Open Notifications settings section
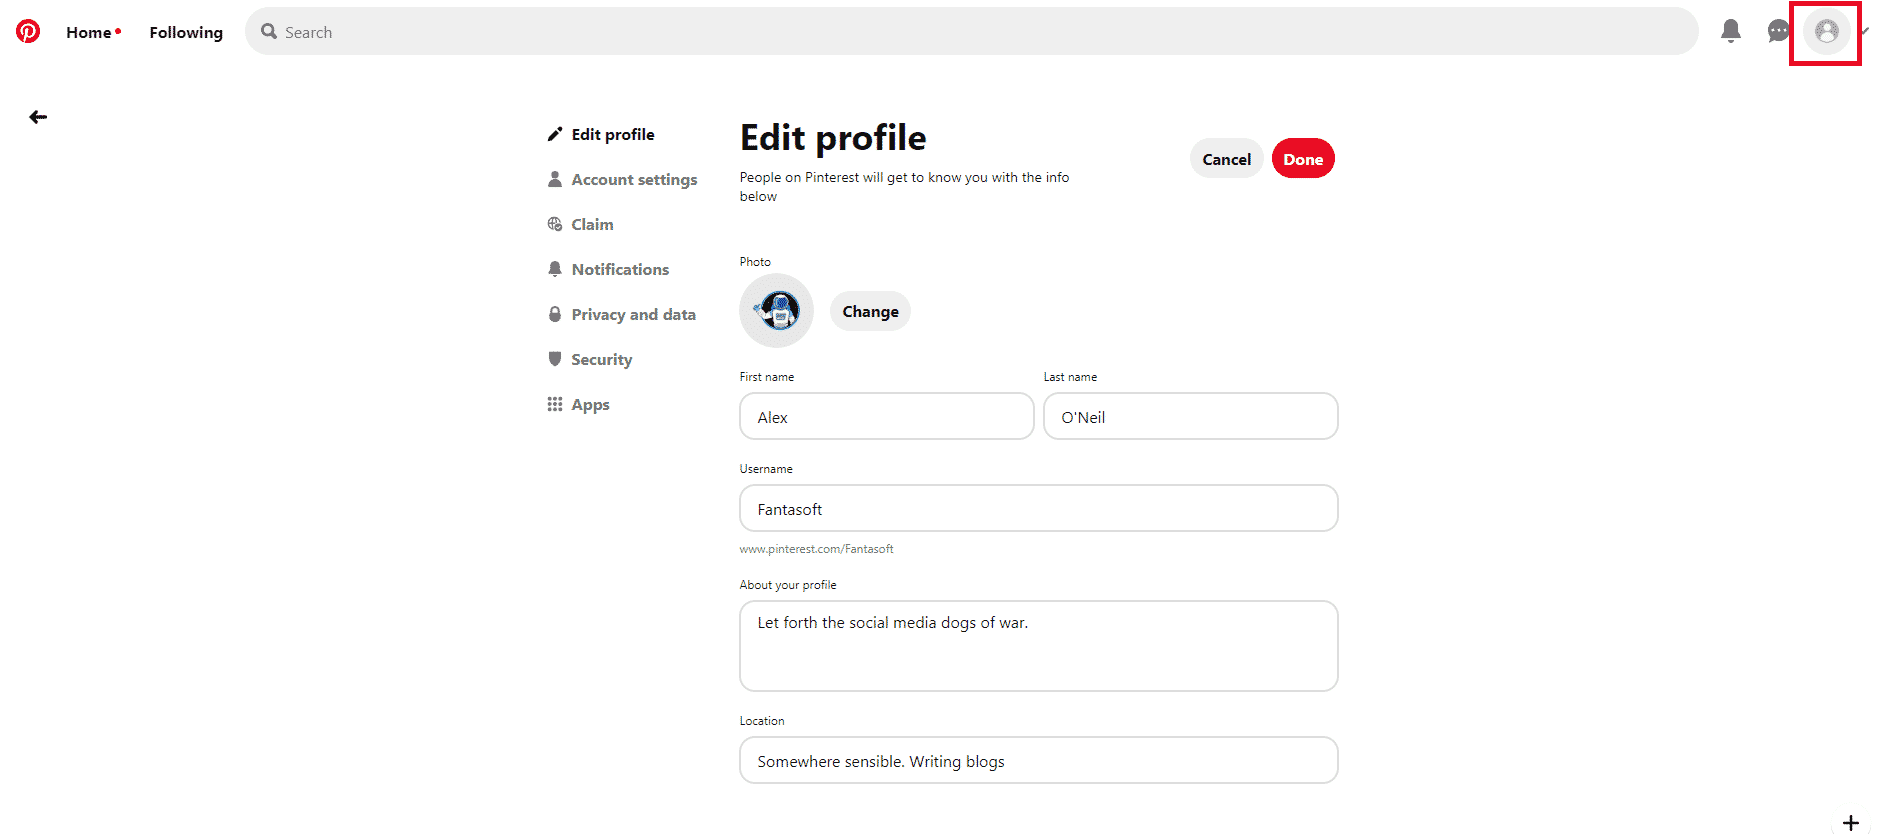 [620, 269]
